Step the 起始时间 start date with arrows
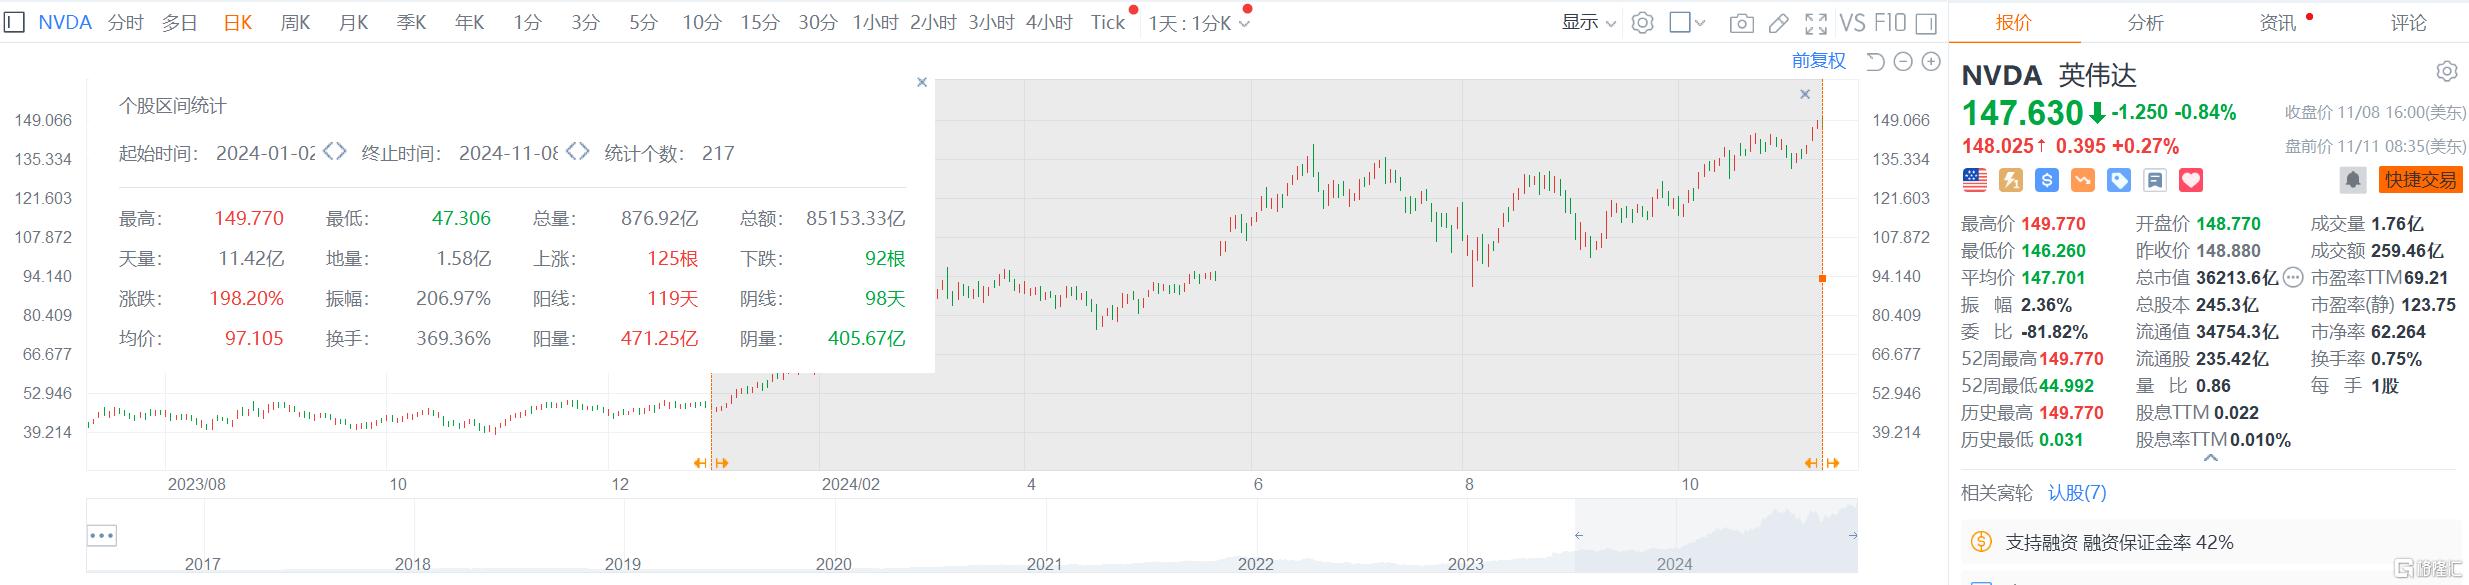Viewport: 2469px width, 585px height. pos(334,152)
